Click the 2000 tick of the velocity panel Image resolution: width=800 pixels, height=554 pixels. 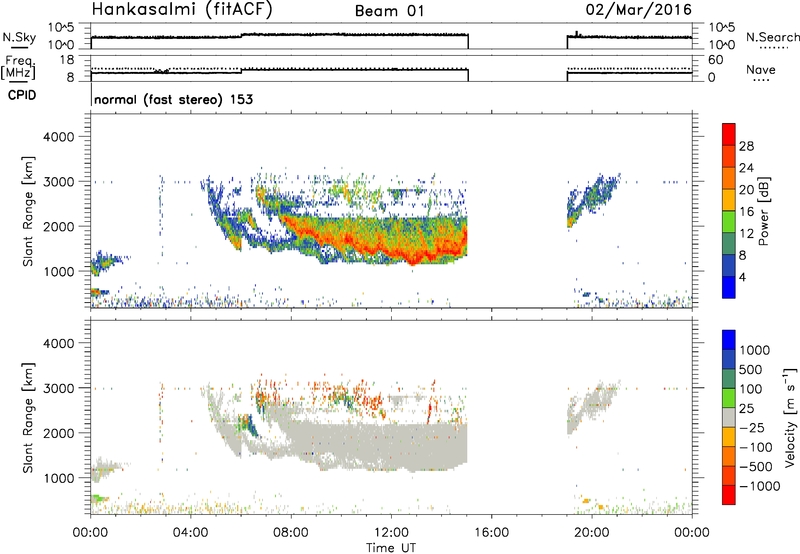pos(59,433)
